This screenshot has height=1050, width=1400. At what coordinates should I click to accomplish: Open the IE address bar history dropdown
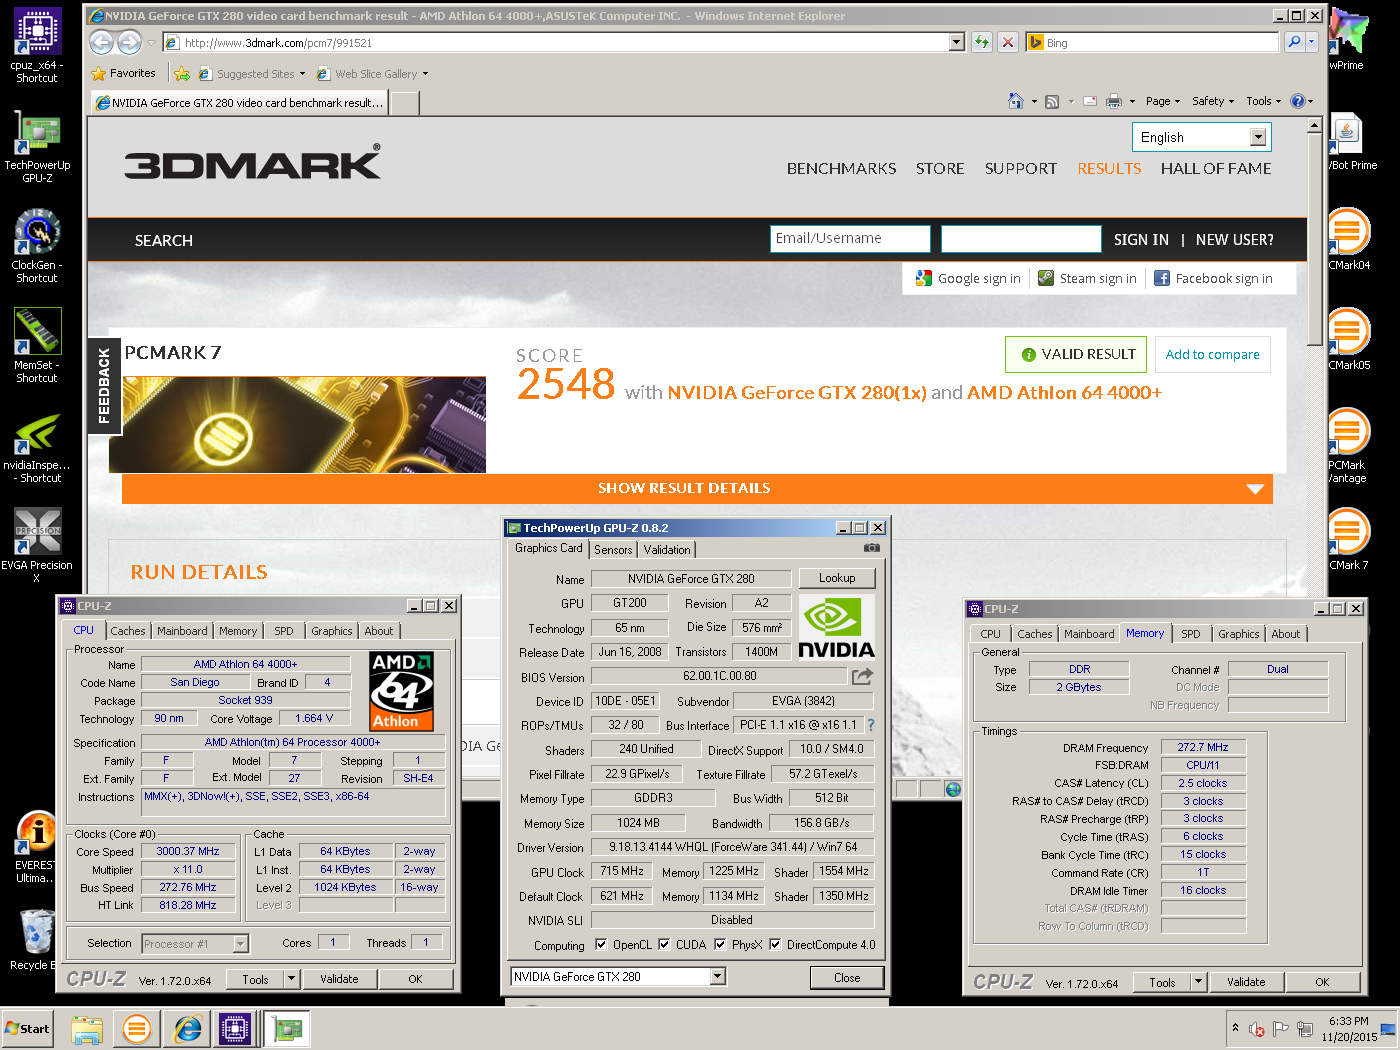[957, 42]
